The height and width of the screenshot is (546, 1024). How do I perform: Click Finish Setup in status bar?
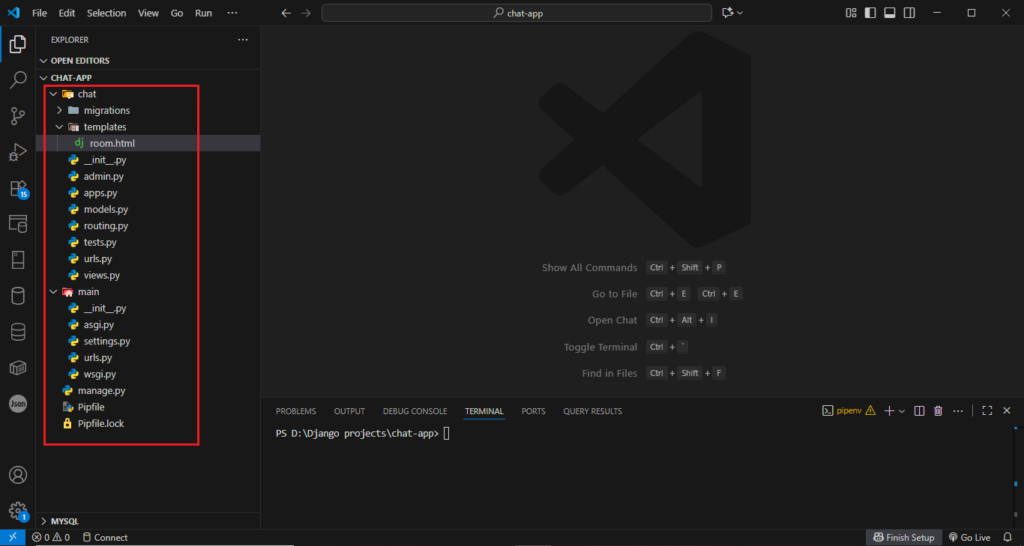904,538
